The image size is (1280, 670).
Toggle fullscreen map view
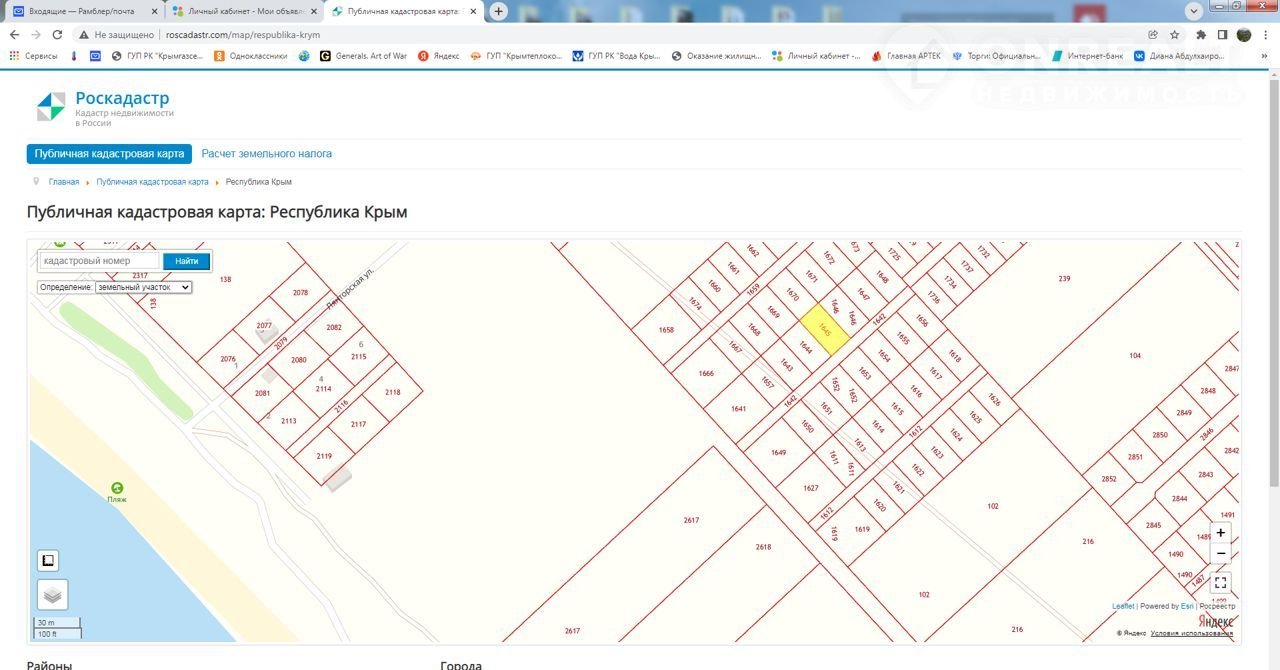(1220, 582)
